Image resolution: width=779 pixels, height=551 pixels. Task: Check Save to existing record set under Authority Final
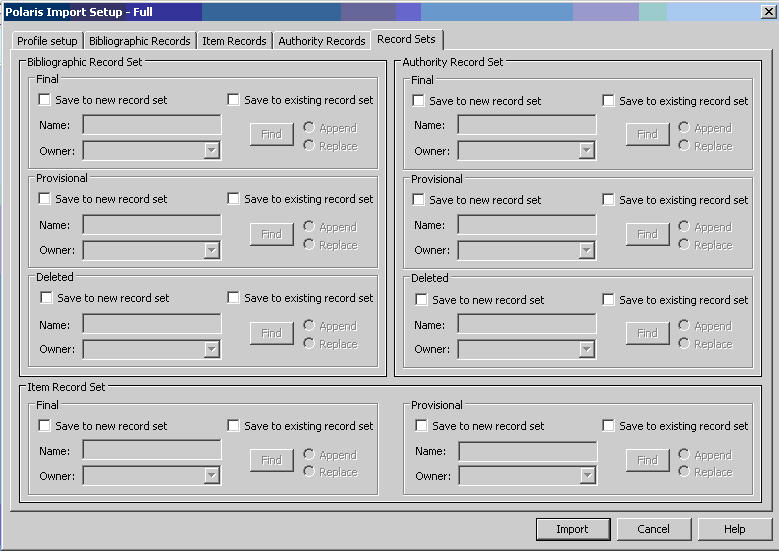(608, 100)
